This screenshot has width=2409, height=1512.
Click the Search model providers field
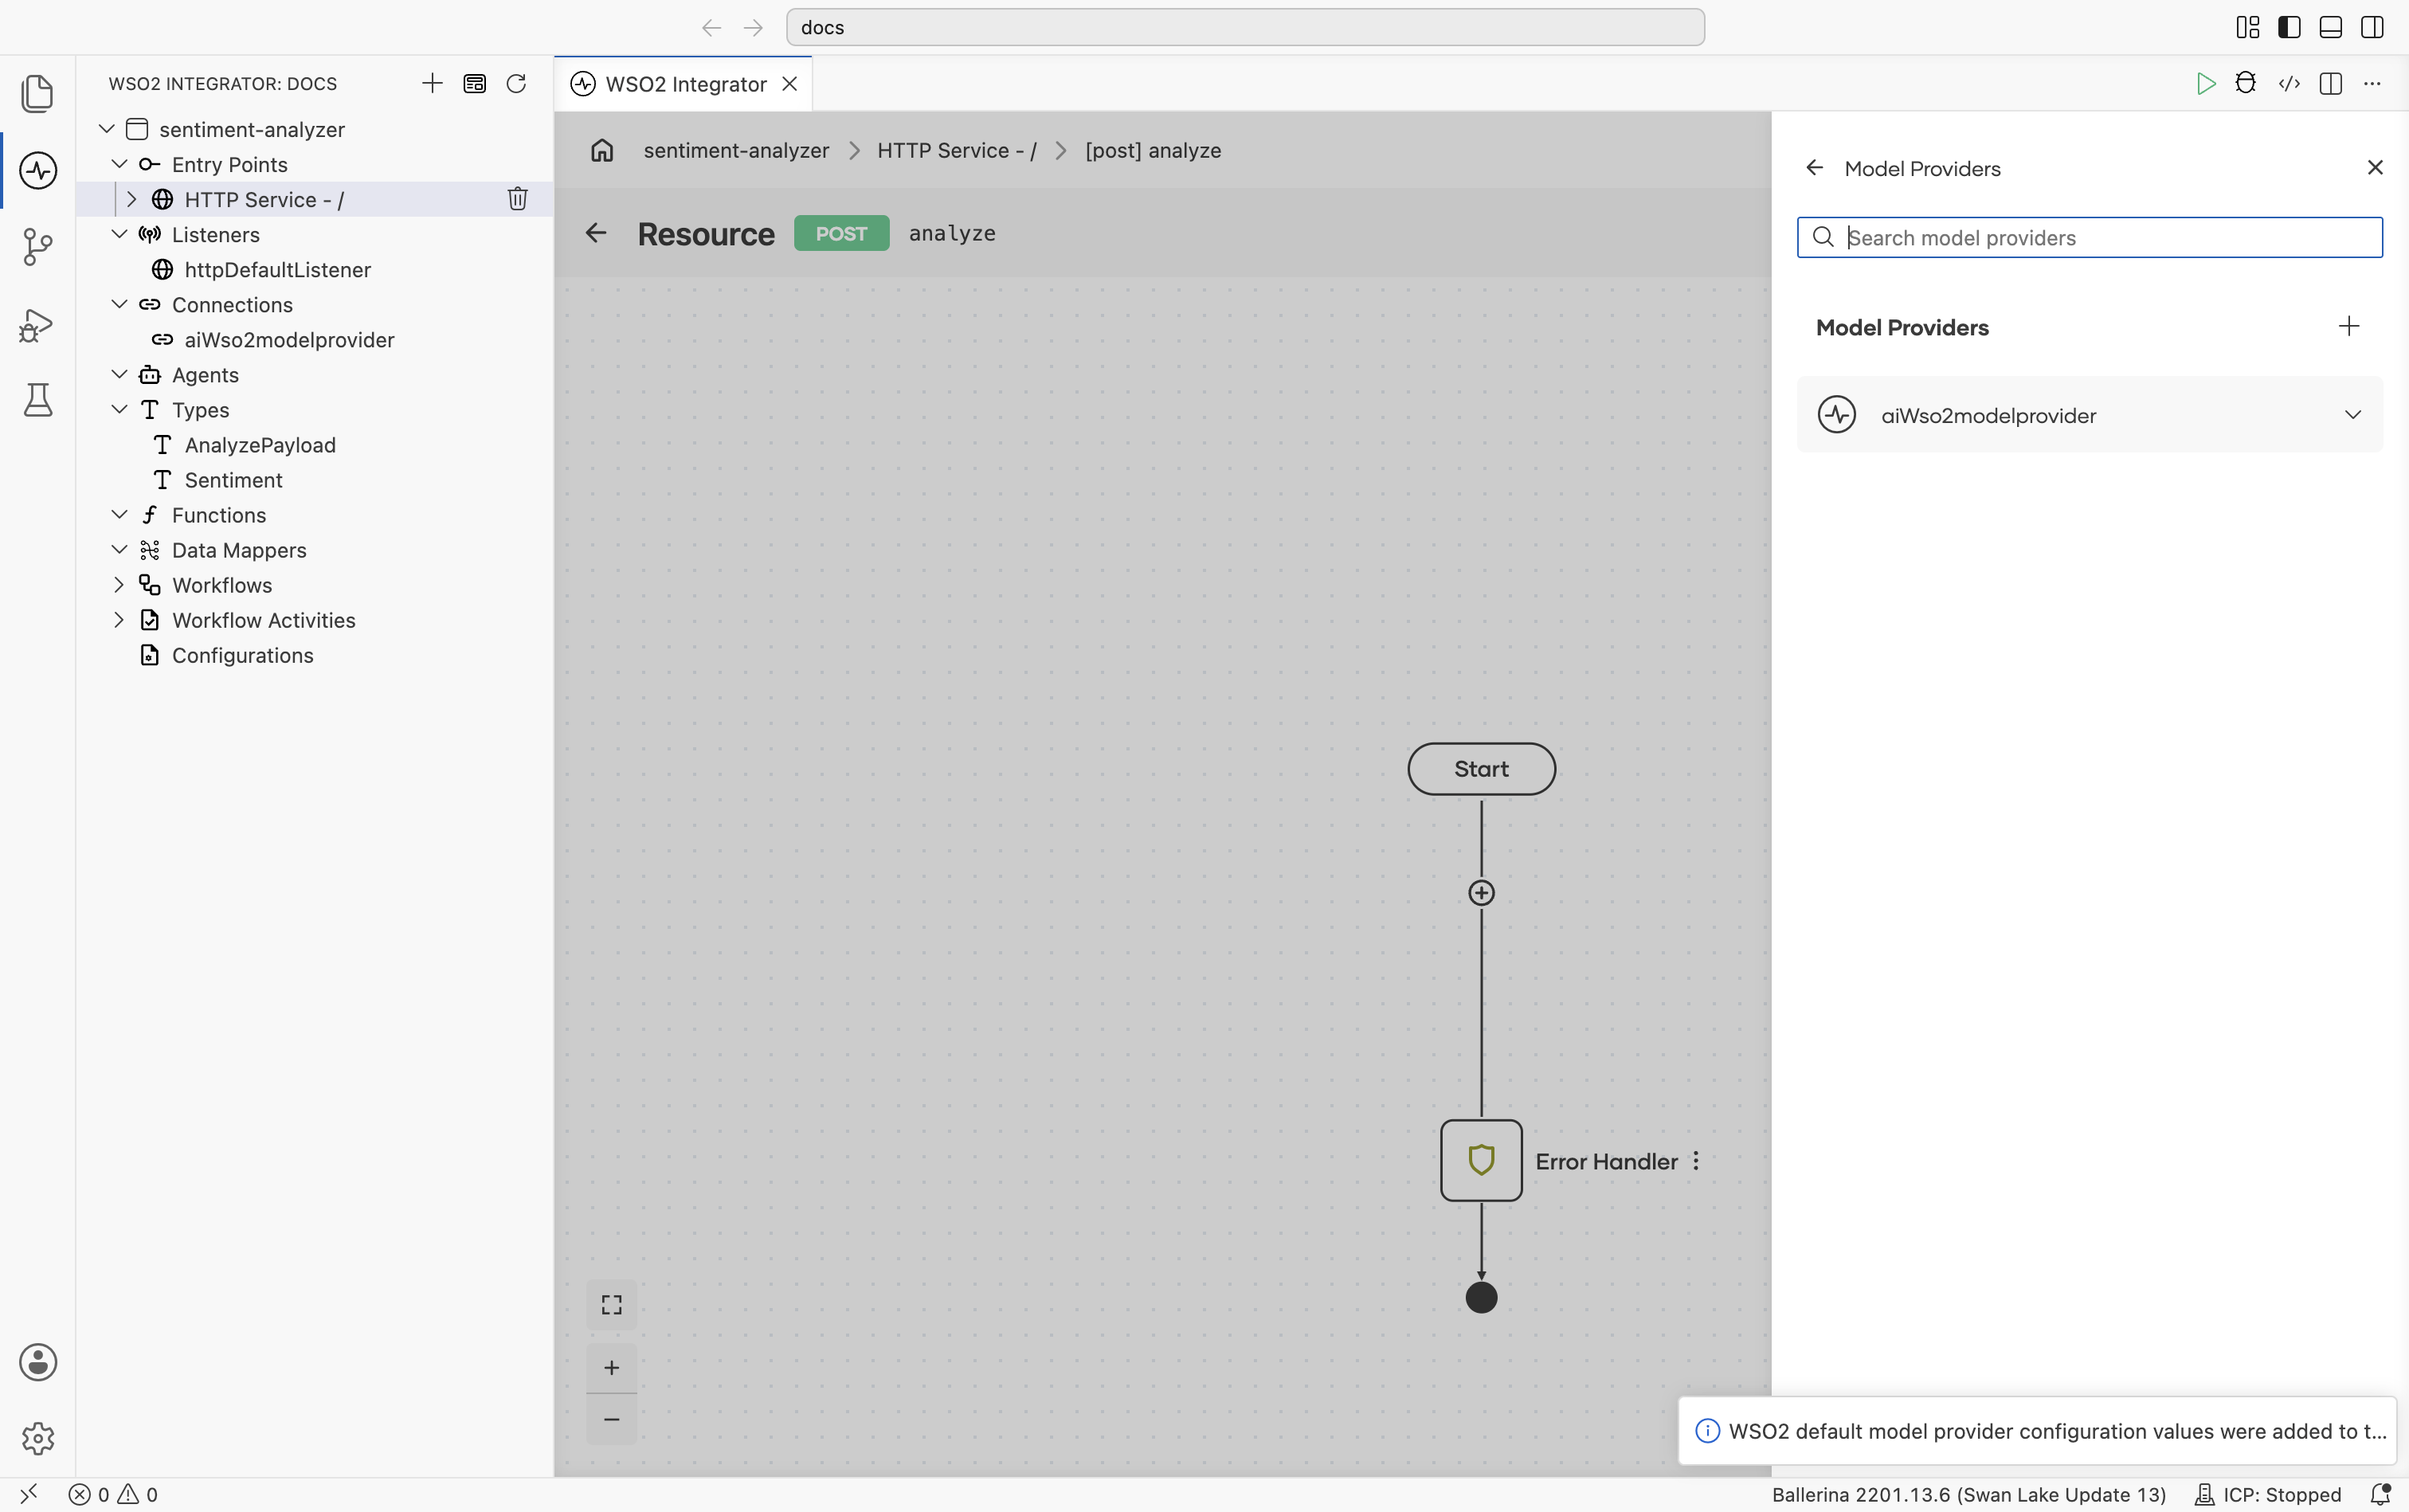2090,238
